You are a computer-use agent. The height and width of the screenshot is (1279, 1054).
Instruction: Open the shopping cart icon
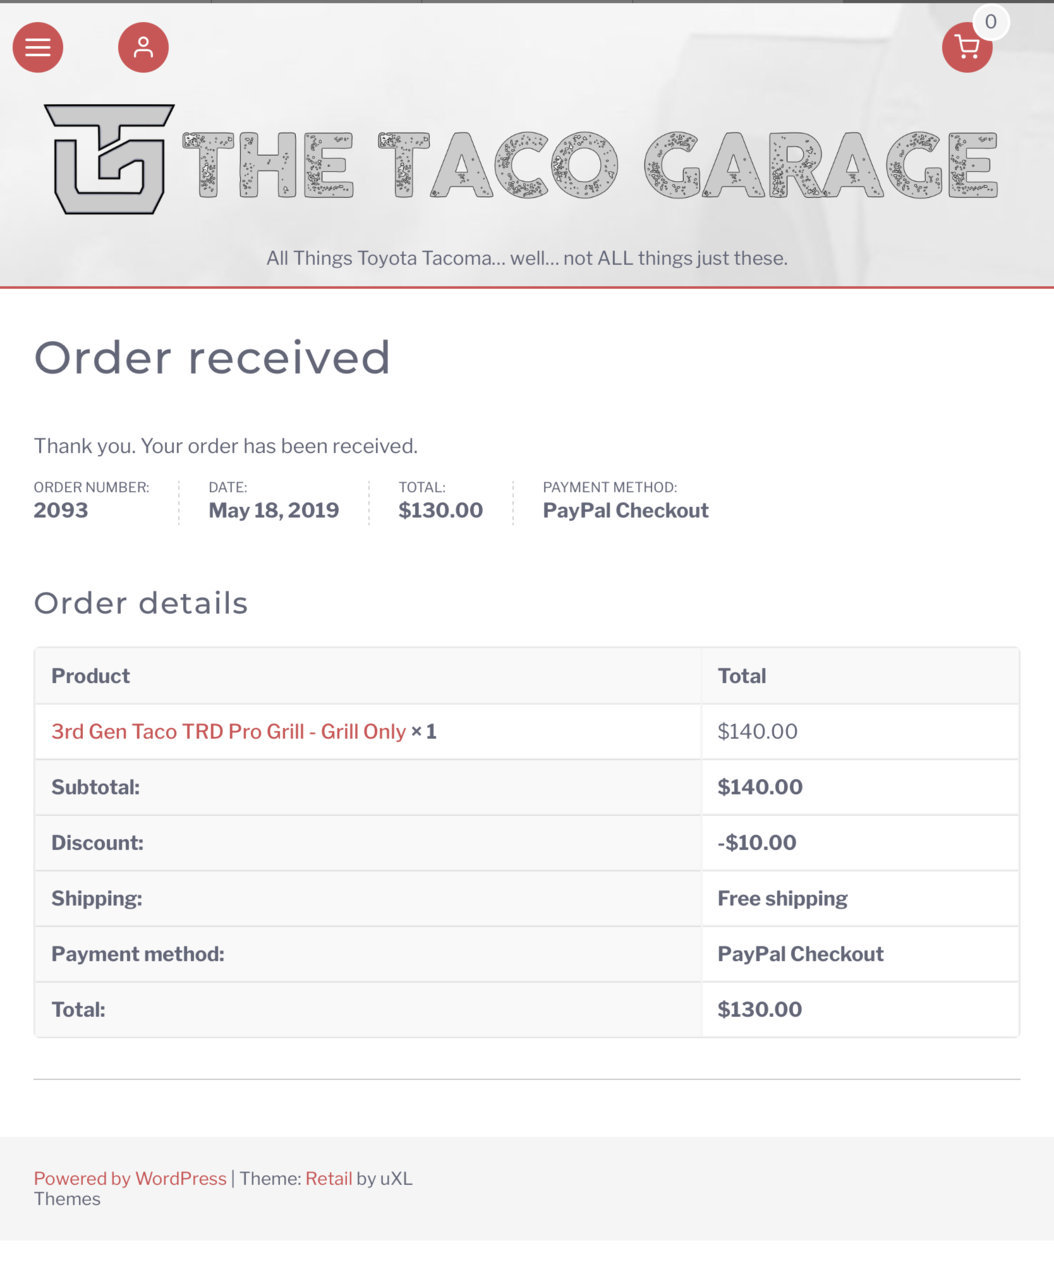967,47
